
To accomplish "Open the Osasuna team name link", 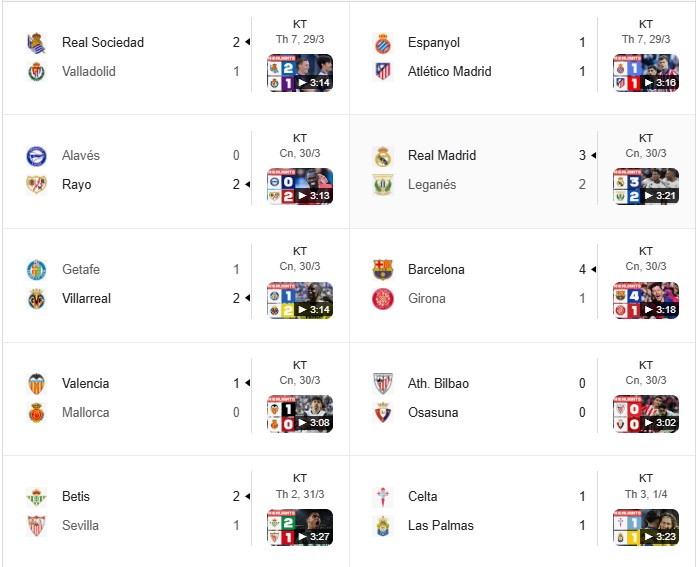I will click(x=433, y=412).
